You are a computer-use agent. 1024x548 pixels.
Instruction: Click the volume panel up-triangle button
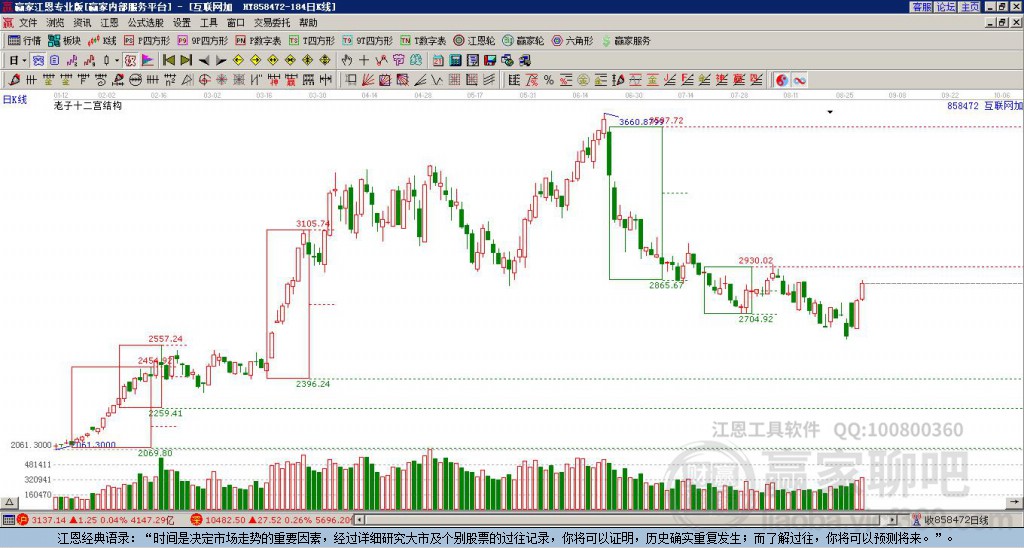pyautogui.click(x=9, y=503)
